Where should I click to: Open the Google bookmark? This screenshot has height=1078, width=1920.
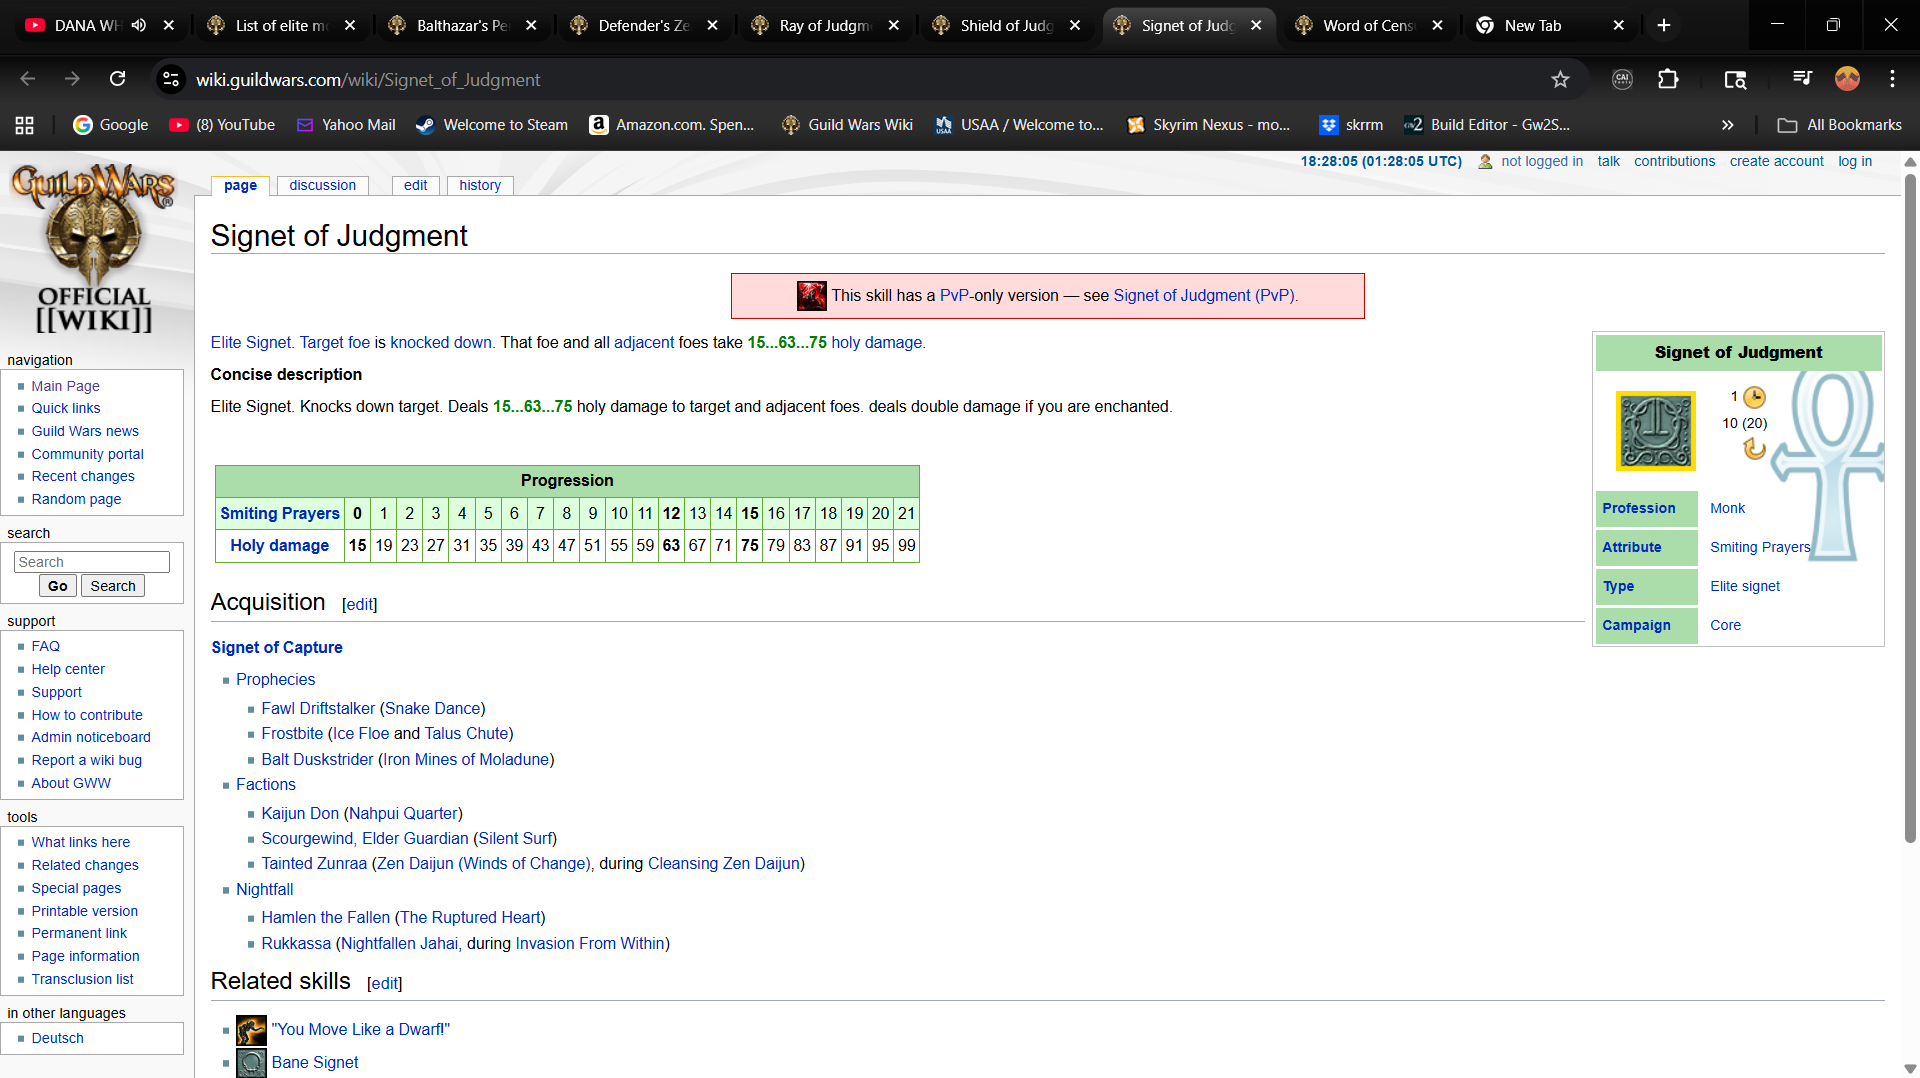111,125
